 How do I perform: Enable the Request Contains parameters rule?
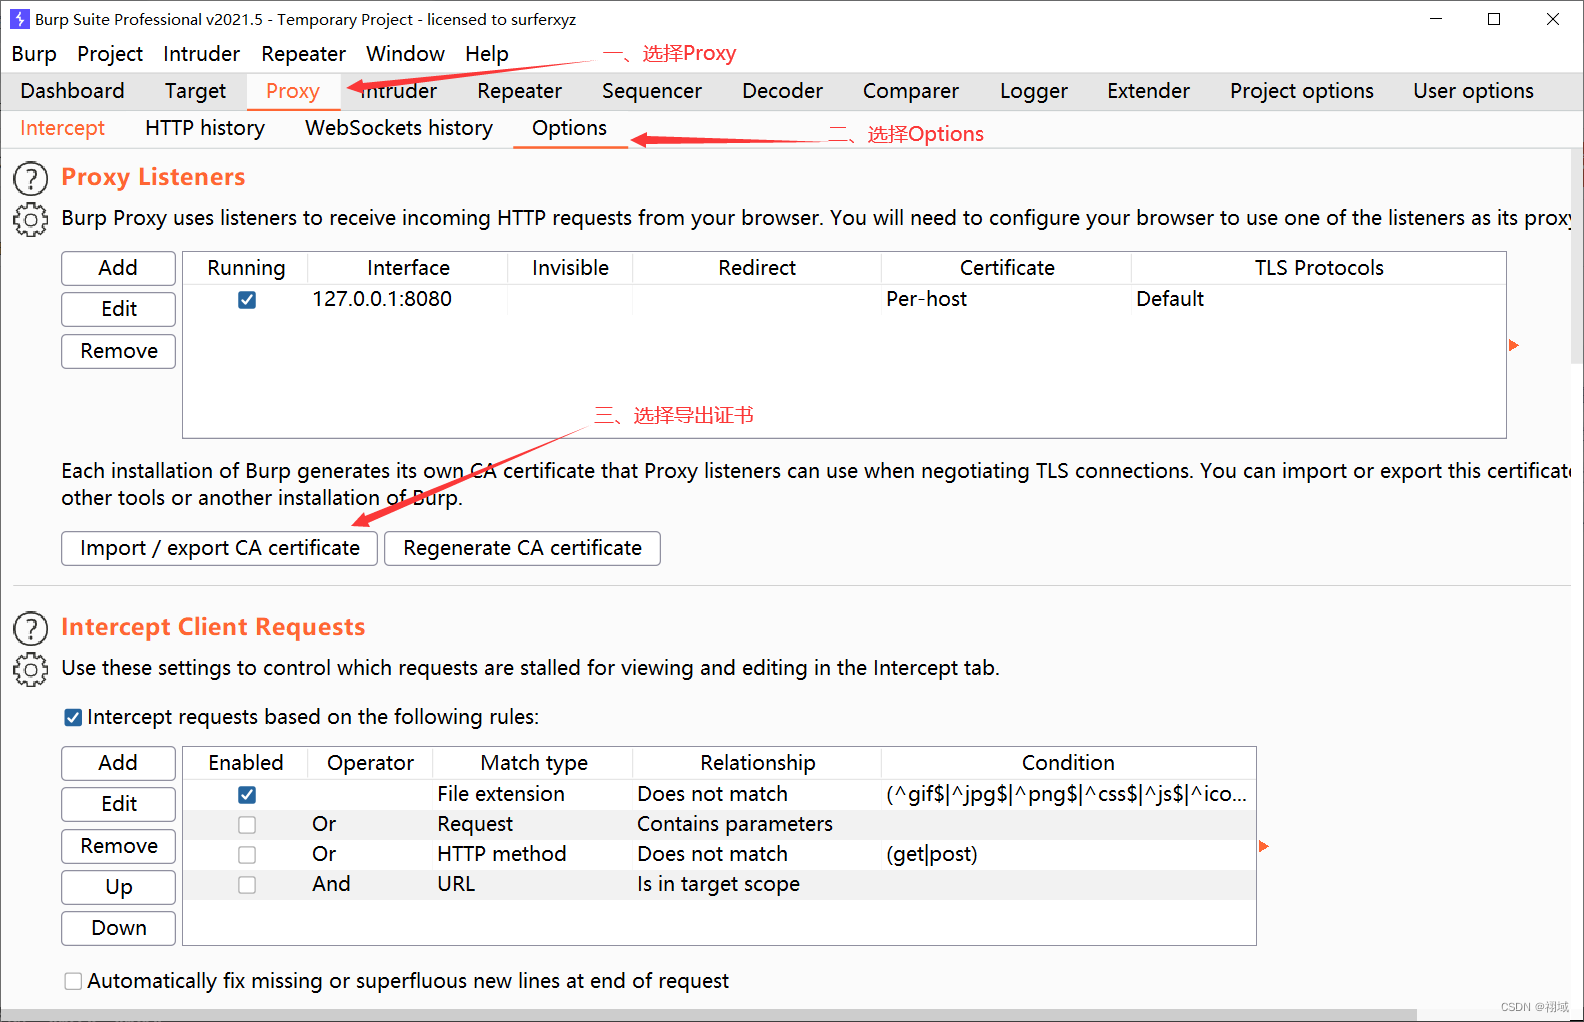click(x=247, y=825)
